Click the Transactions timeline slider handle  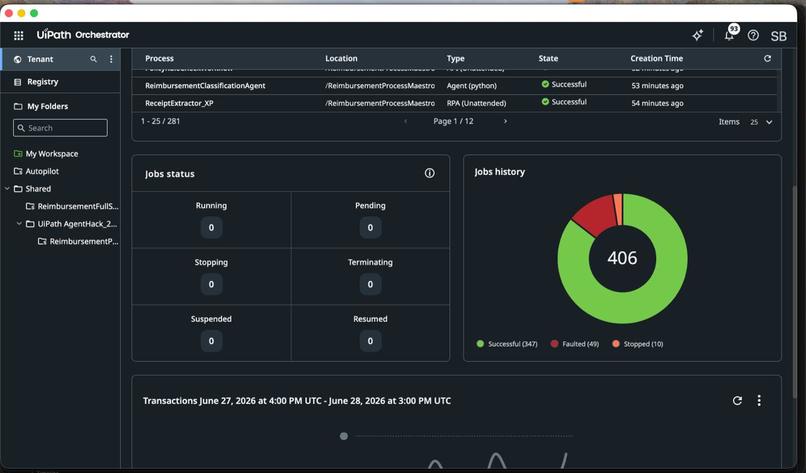point(344,436)
